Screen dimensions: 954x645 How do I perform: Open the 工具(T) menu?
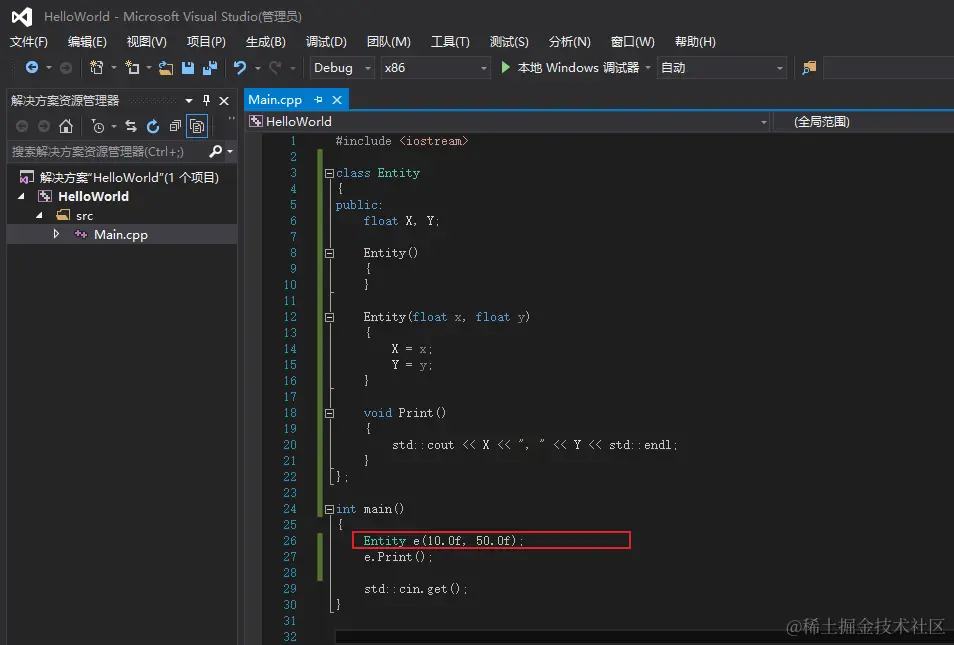(450, 41)
